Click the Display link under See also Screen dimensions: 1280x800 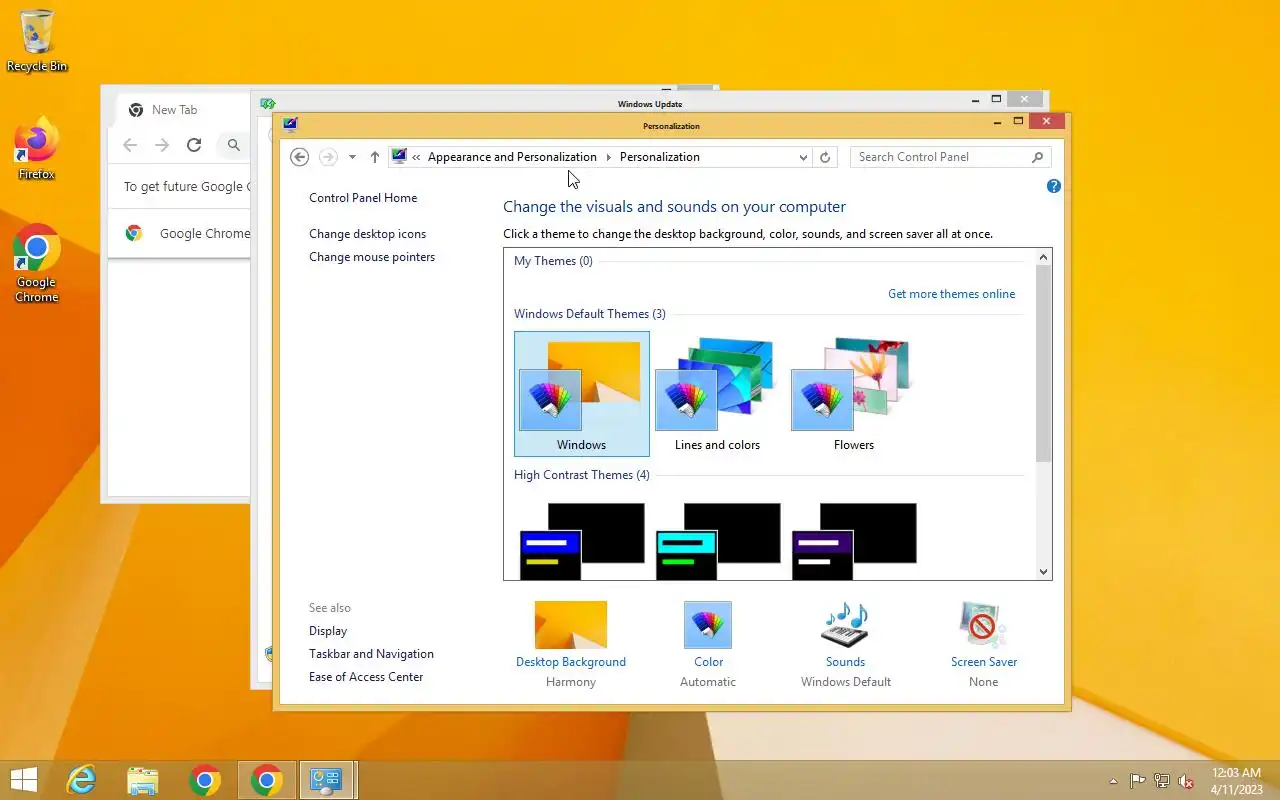(x=328, y=631)
